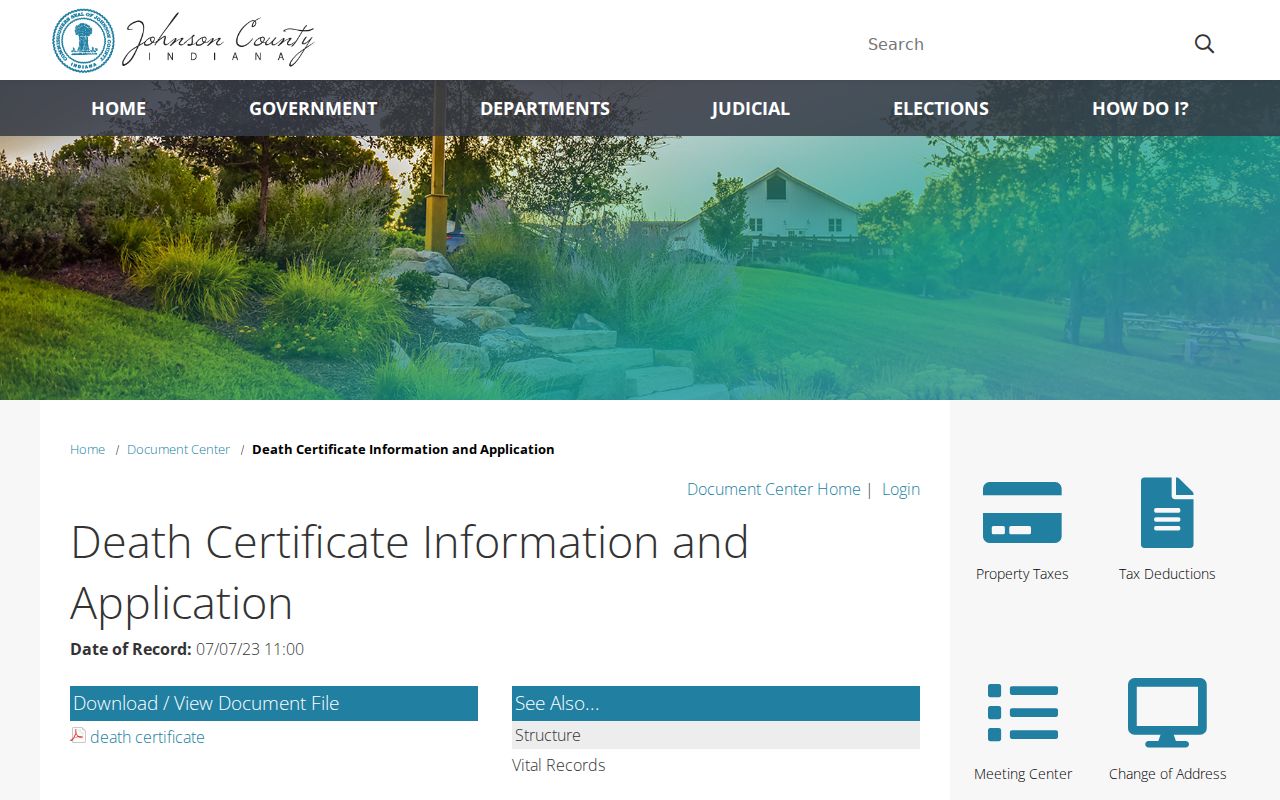Open the ELECTIONS menu

pyautogui.click(x=941, y=108)
